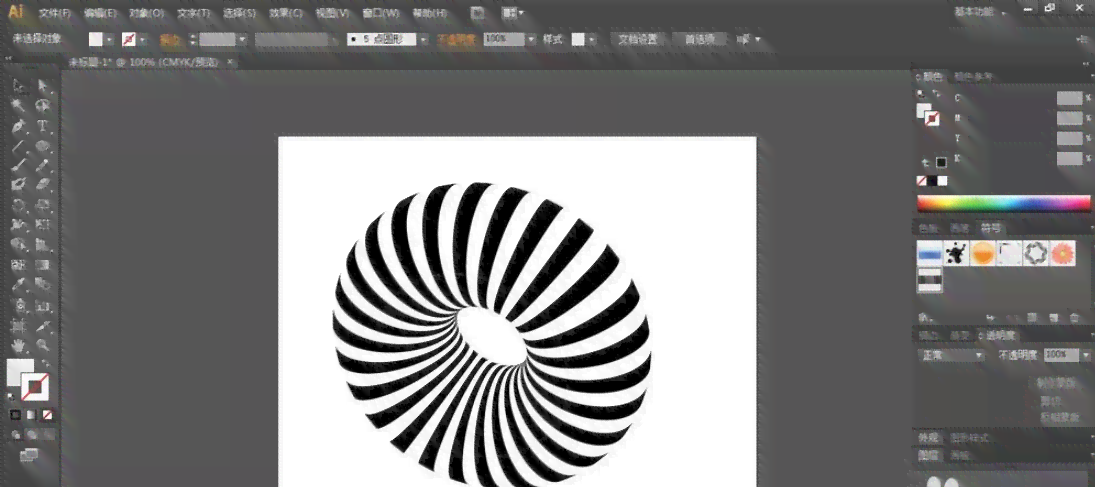This screenshot has height=487, width=1095.
Task: Select the Direct Selection tool
Action: click(43, 86)
